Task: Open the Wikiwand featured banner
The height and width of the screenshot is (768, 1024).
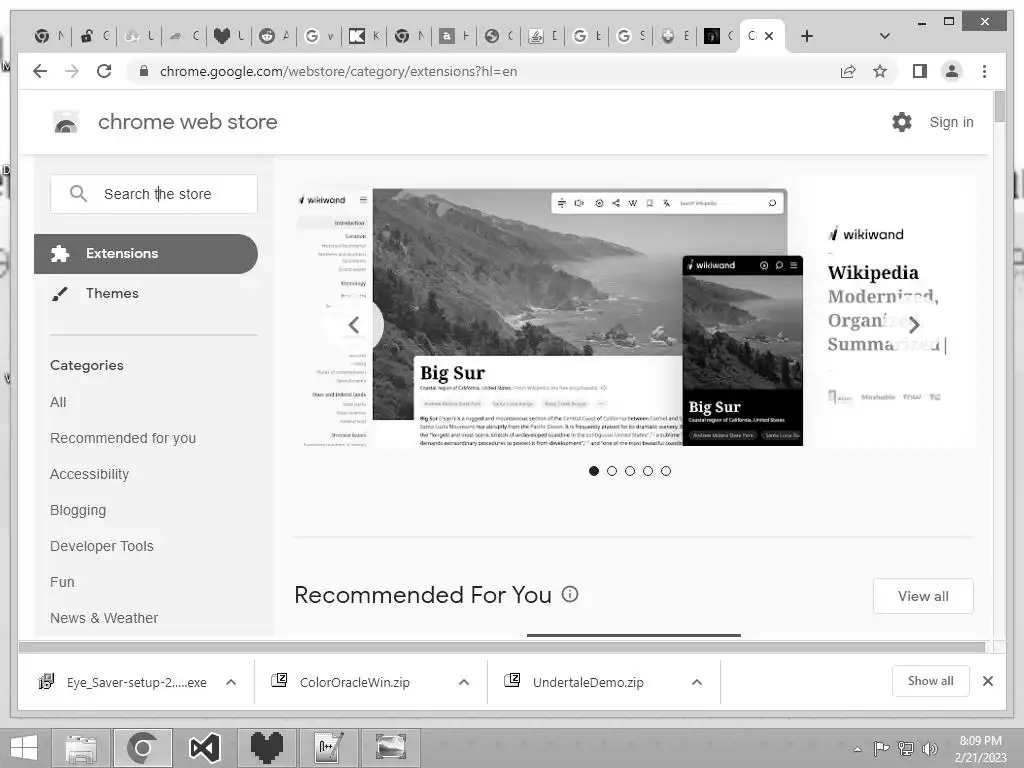Action: pos(633,311)
